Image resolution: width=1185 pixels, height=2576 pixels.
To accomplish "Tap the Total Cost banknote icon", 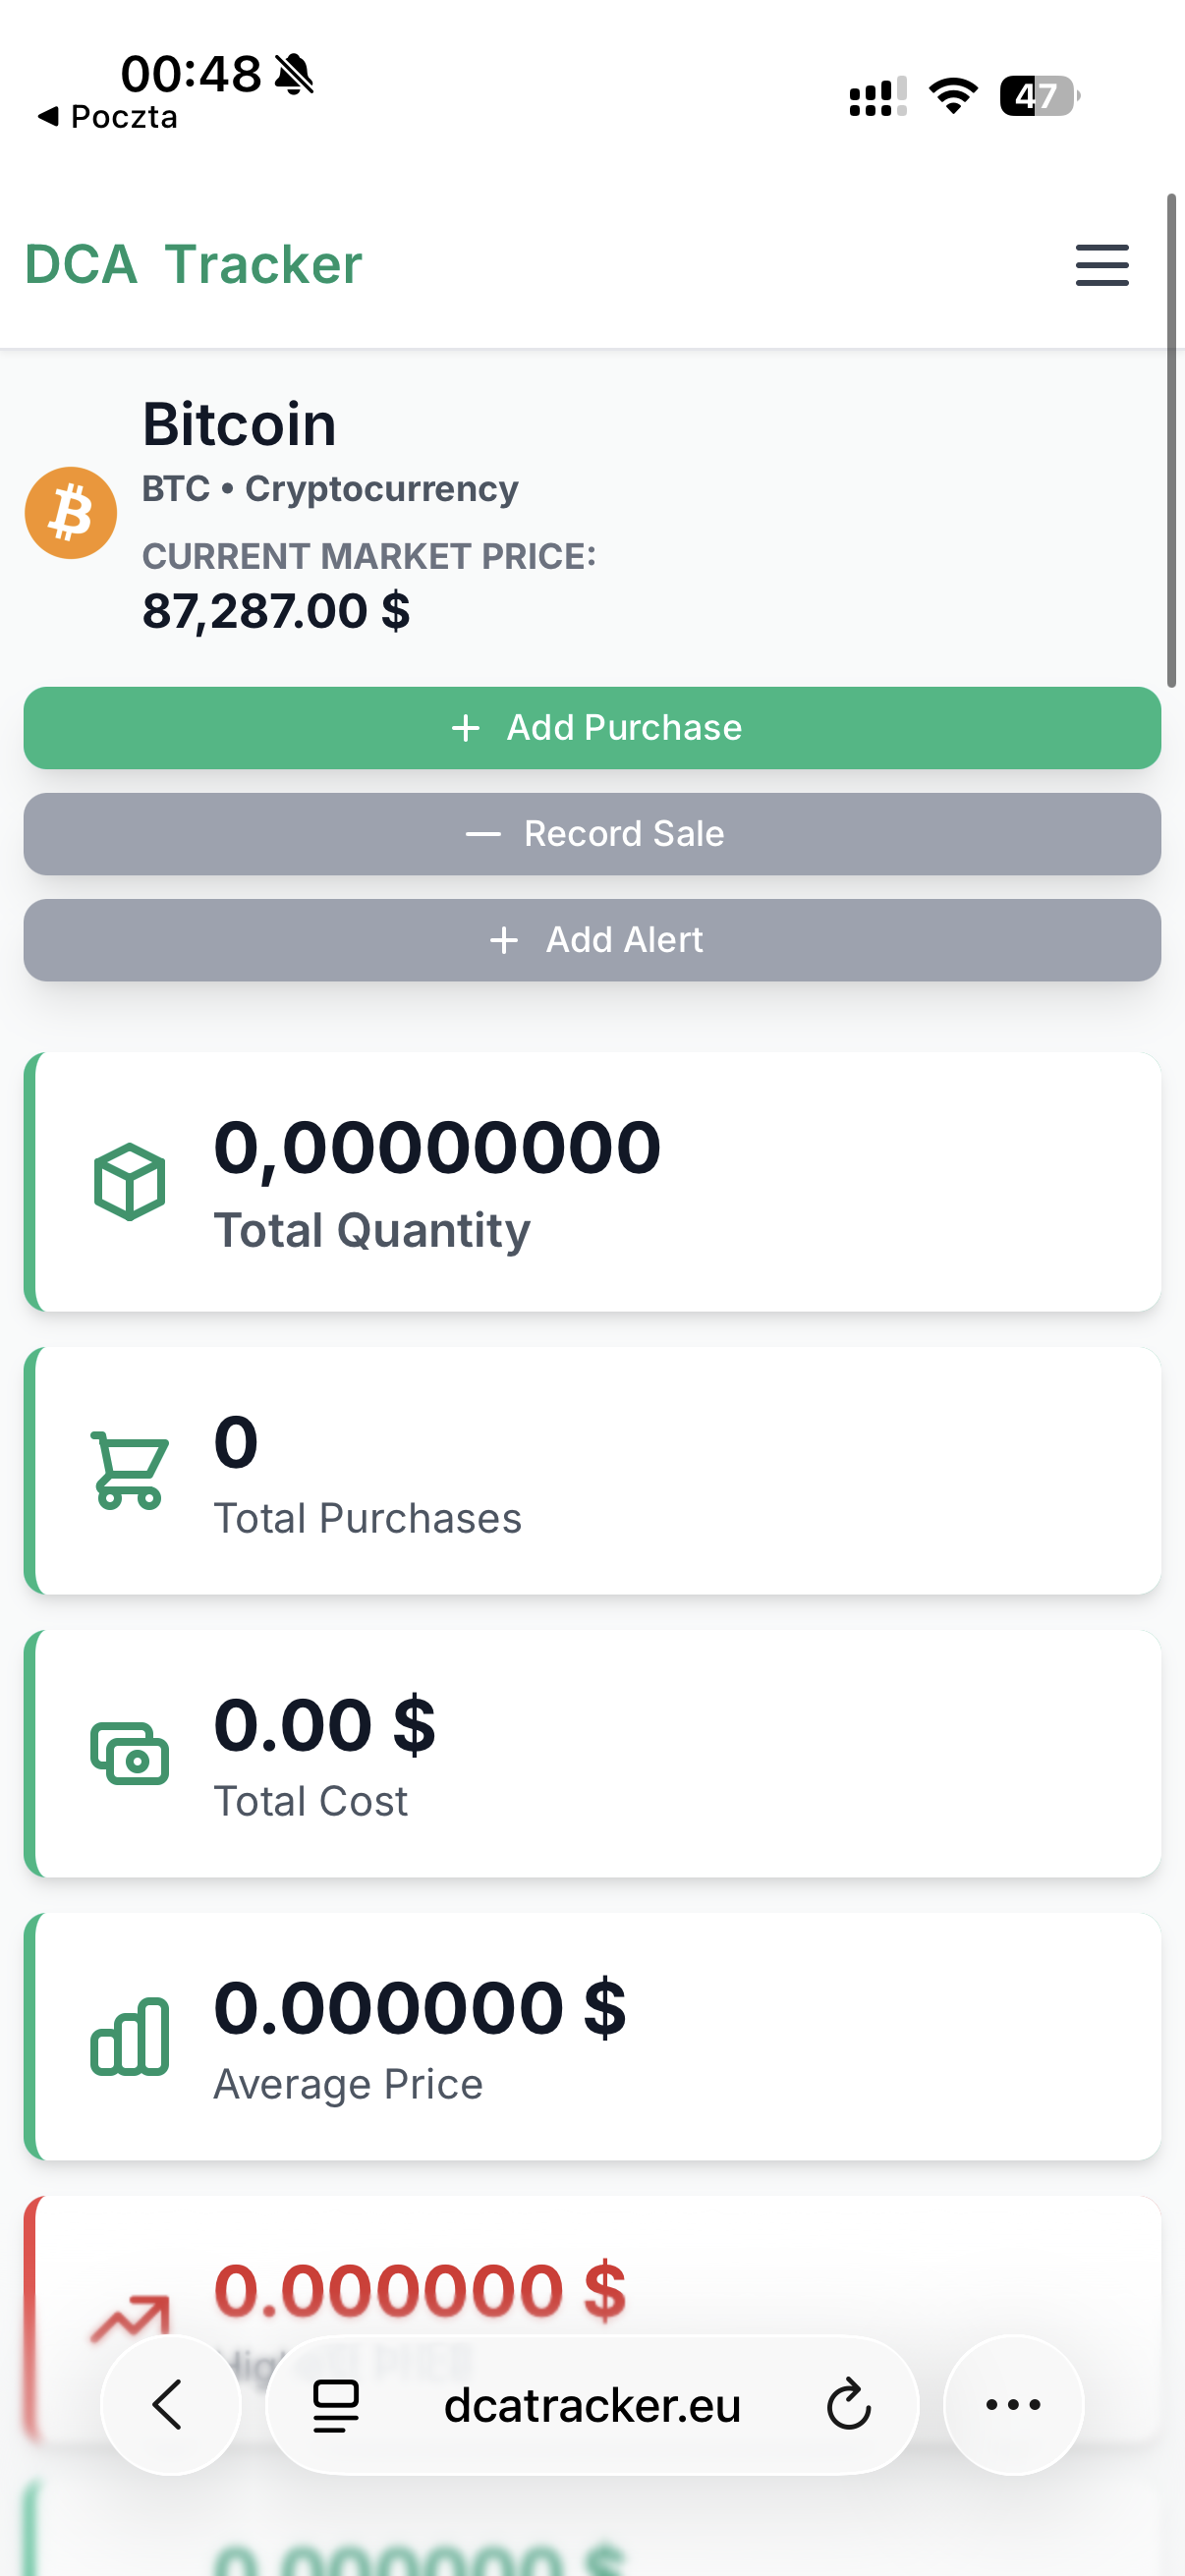I will pos(129,1753).
